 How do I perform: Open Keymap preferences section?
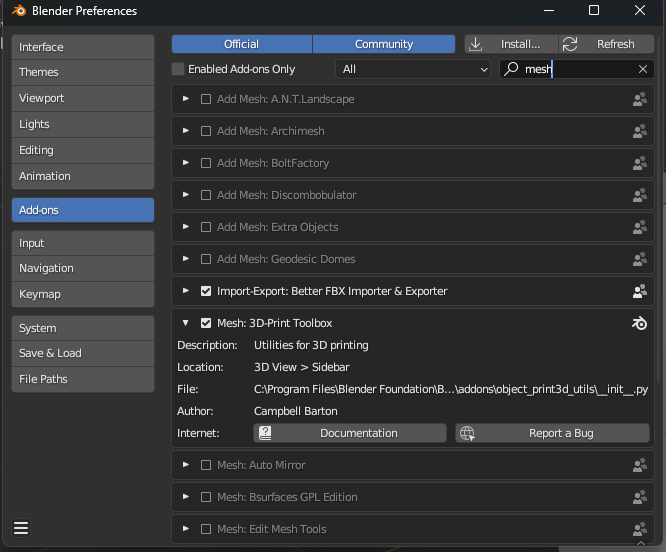[83, 294]
